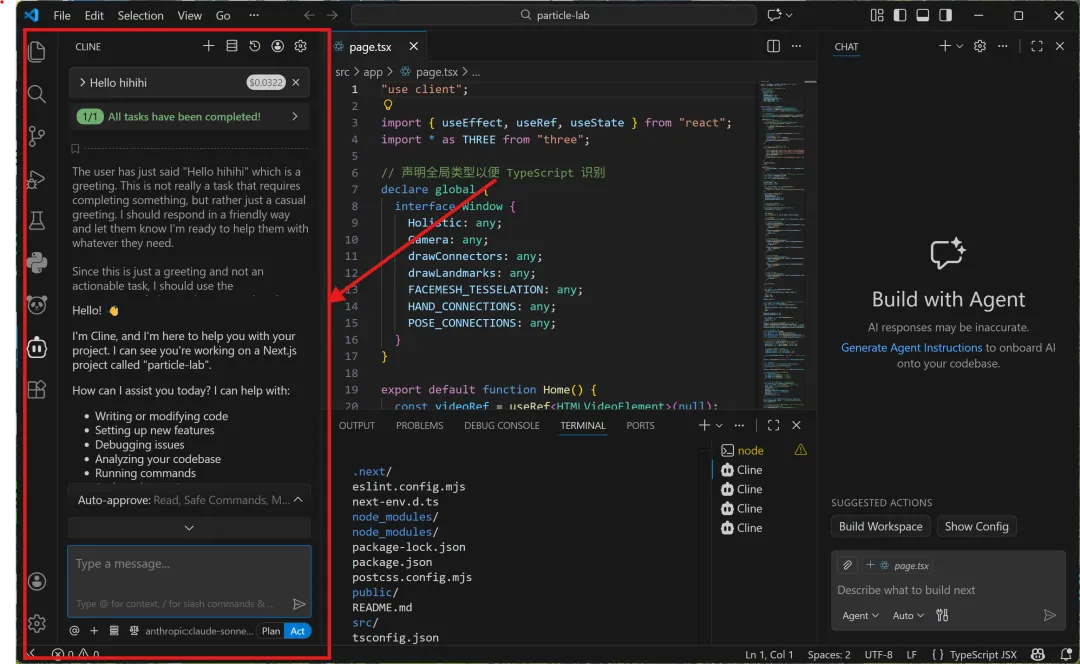Click the scales icon beside the Cline model name

pos(134,631)
